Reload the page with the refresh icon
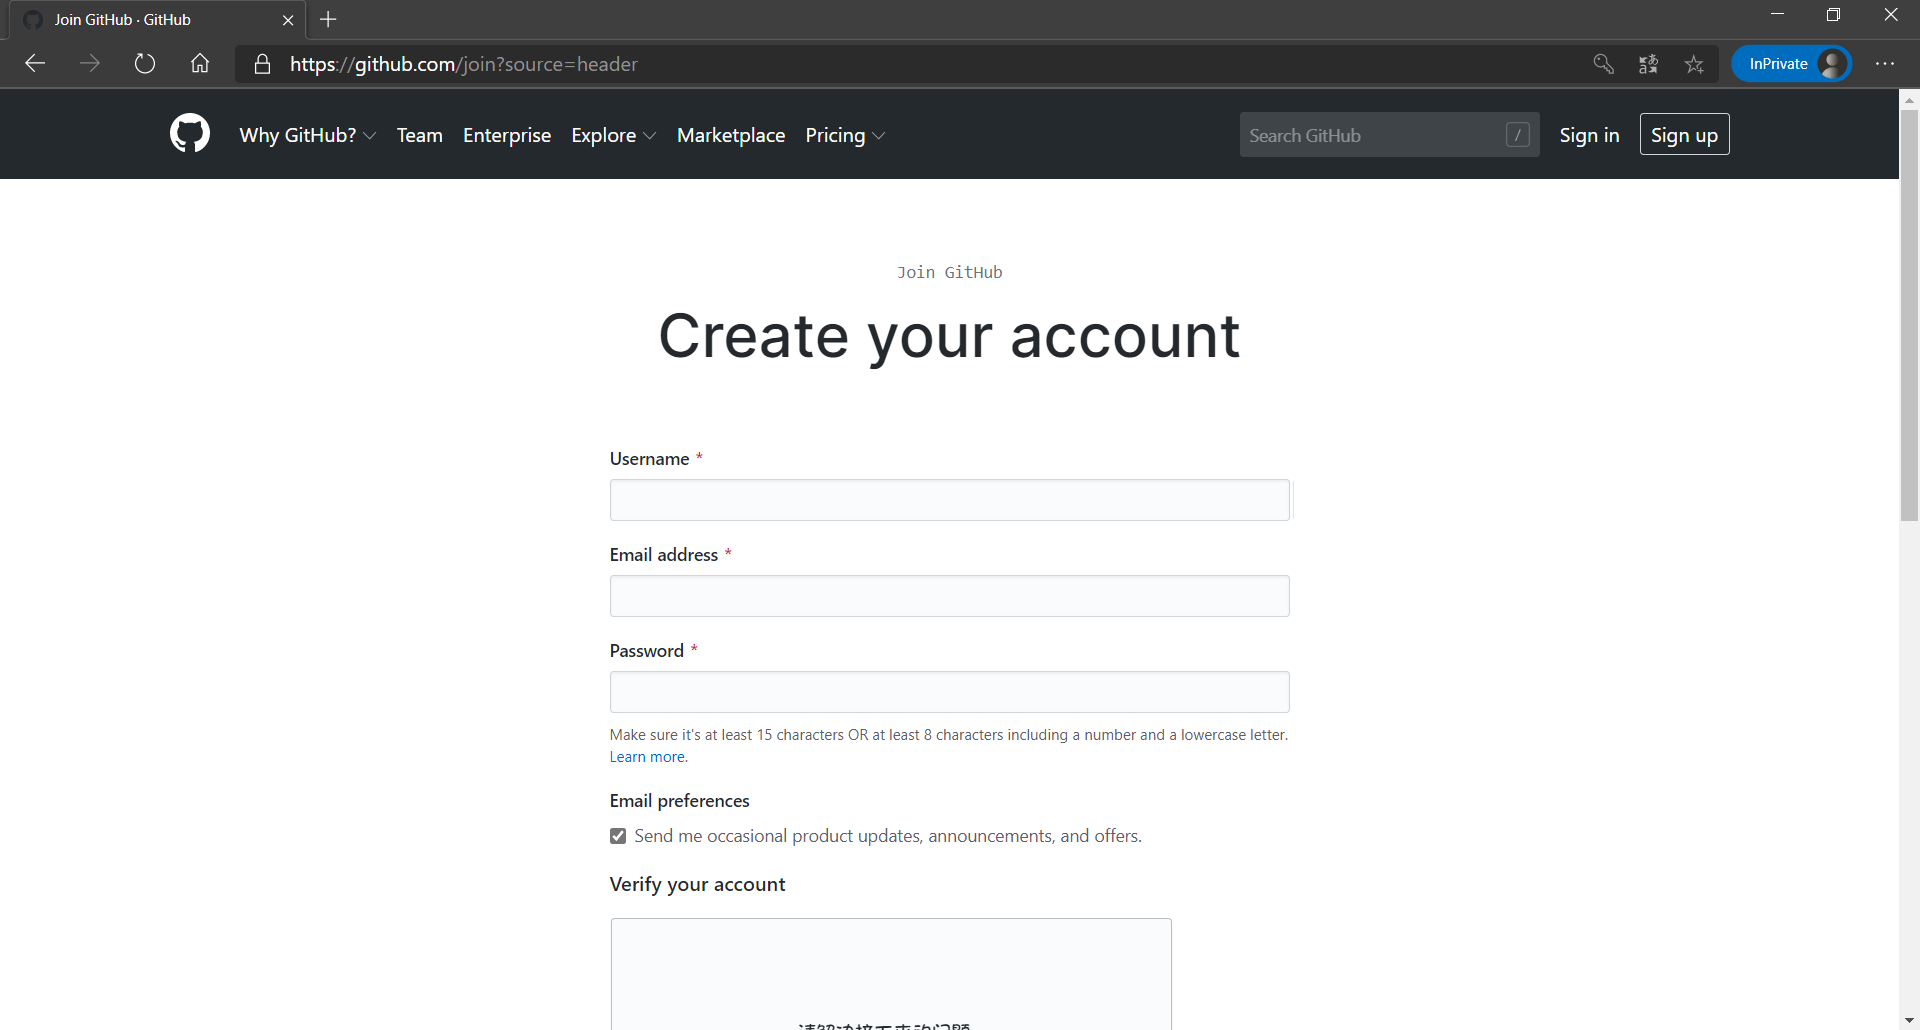The height and width of the screenshot is (1030, 1920). point(145,64)
